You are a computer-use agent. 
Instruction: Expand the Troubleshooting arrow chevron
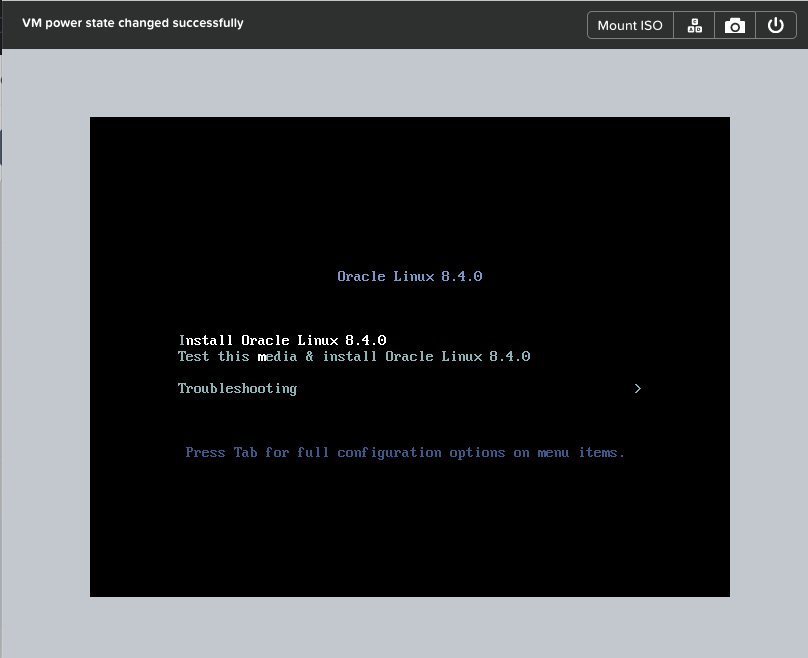click(x=638, y=389)
